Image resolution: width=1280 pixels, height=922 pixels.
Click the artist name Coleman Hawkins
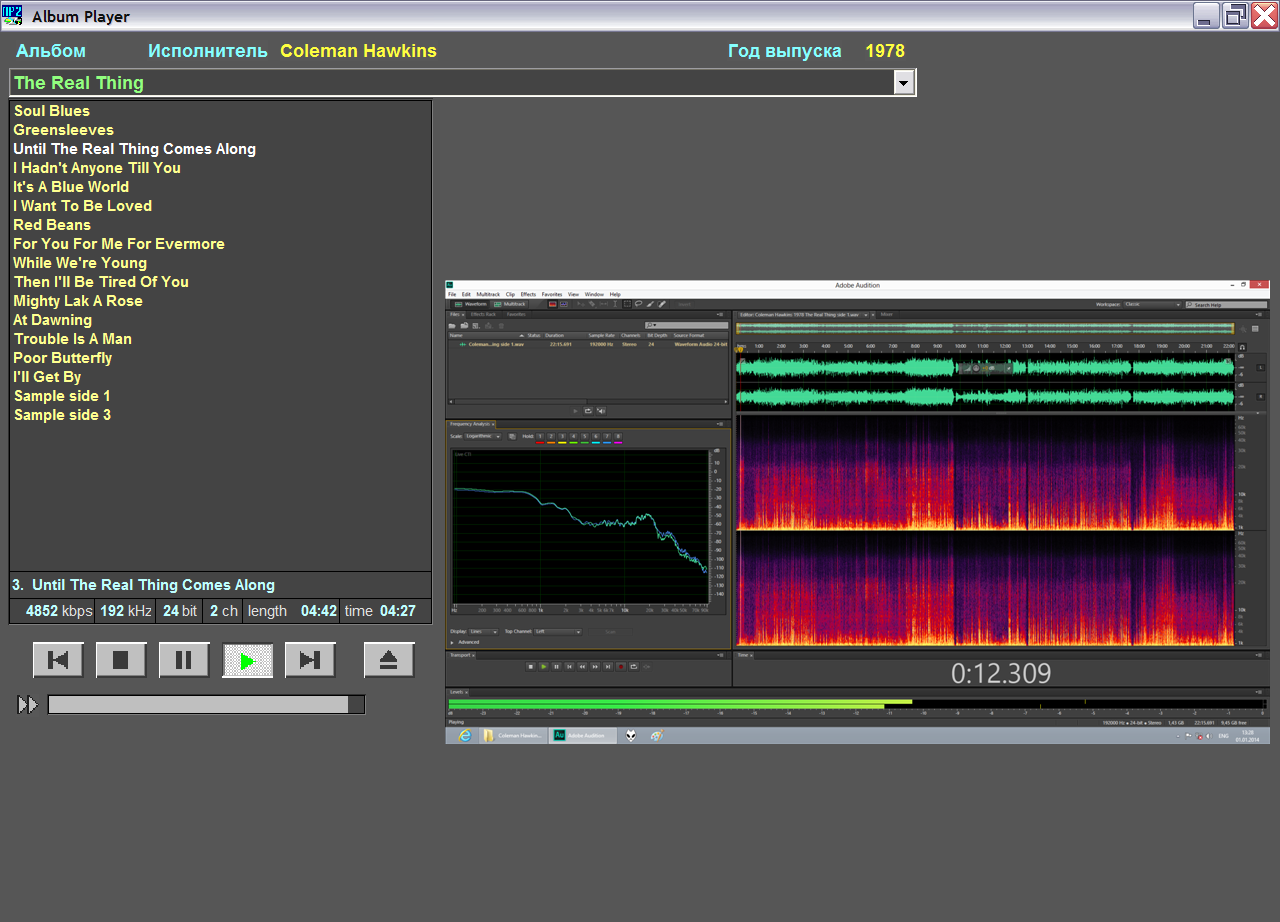click(x=358, y=51)
